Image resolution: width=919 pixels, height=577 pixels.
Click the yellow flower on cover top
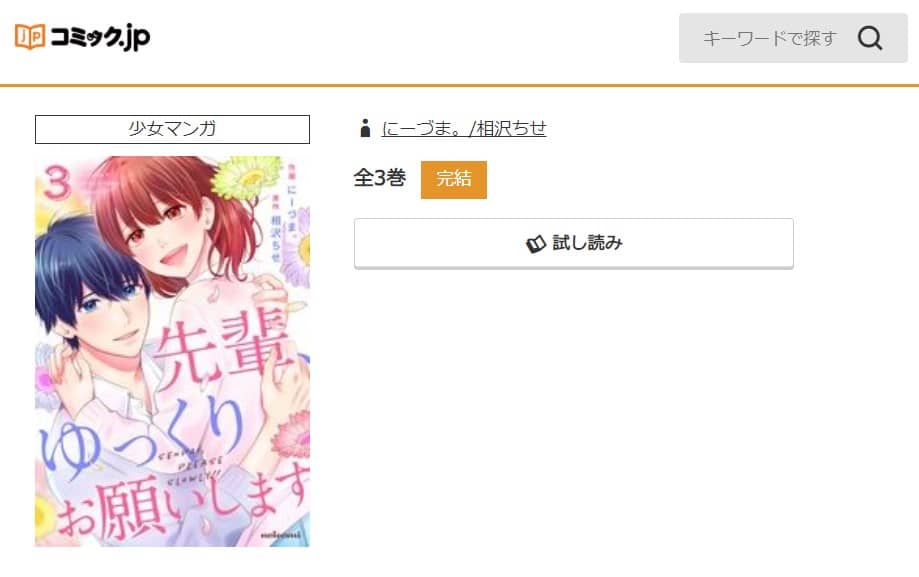[246, 175]
